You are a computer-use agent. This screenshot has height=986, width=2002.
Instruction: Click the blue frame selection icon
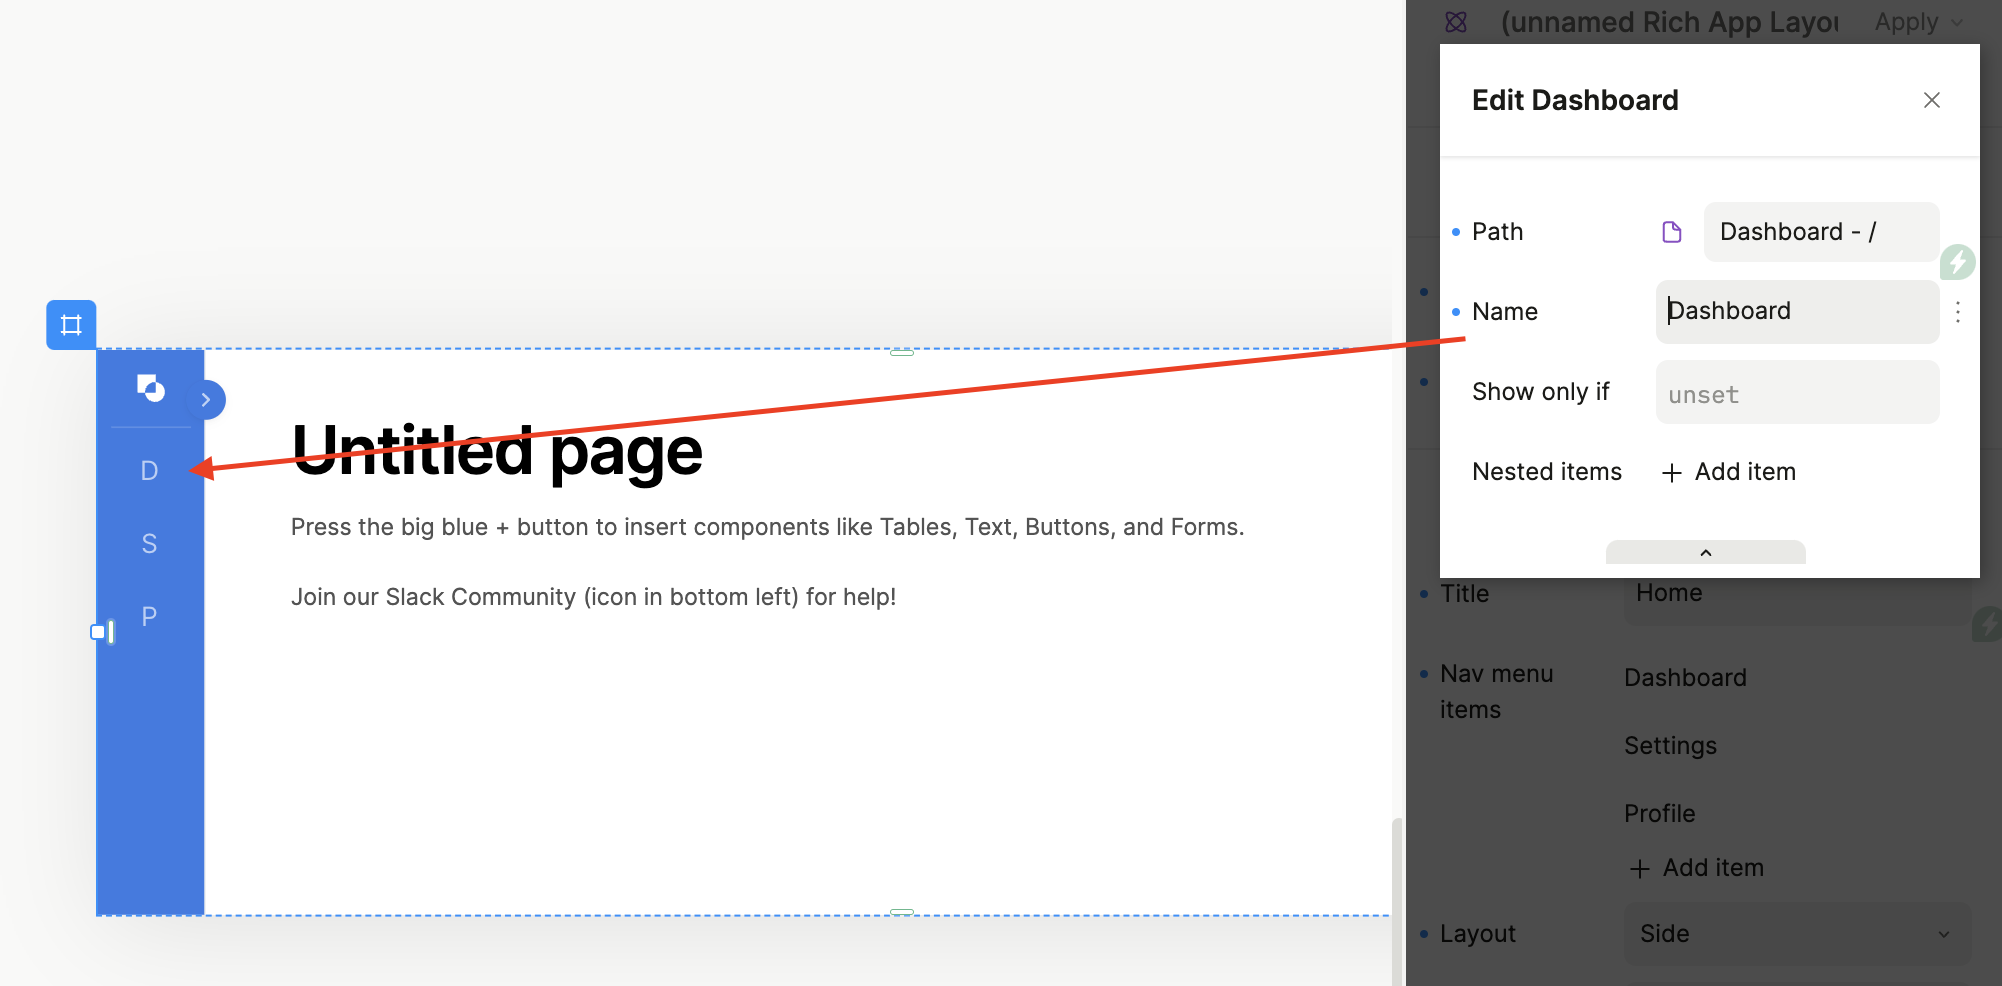click(x=71, y=325)
